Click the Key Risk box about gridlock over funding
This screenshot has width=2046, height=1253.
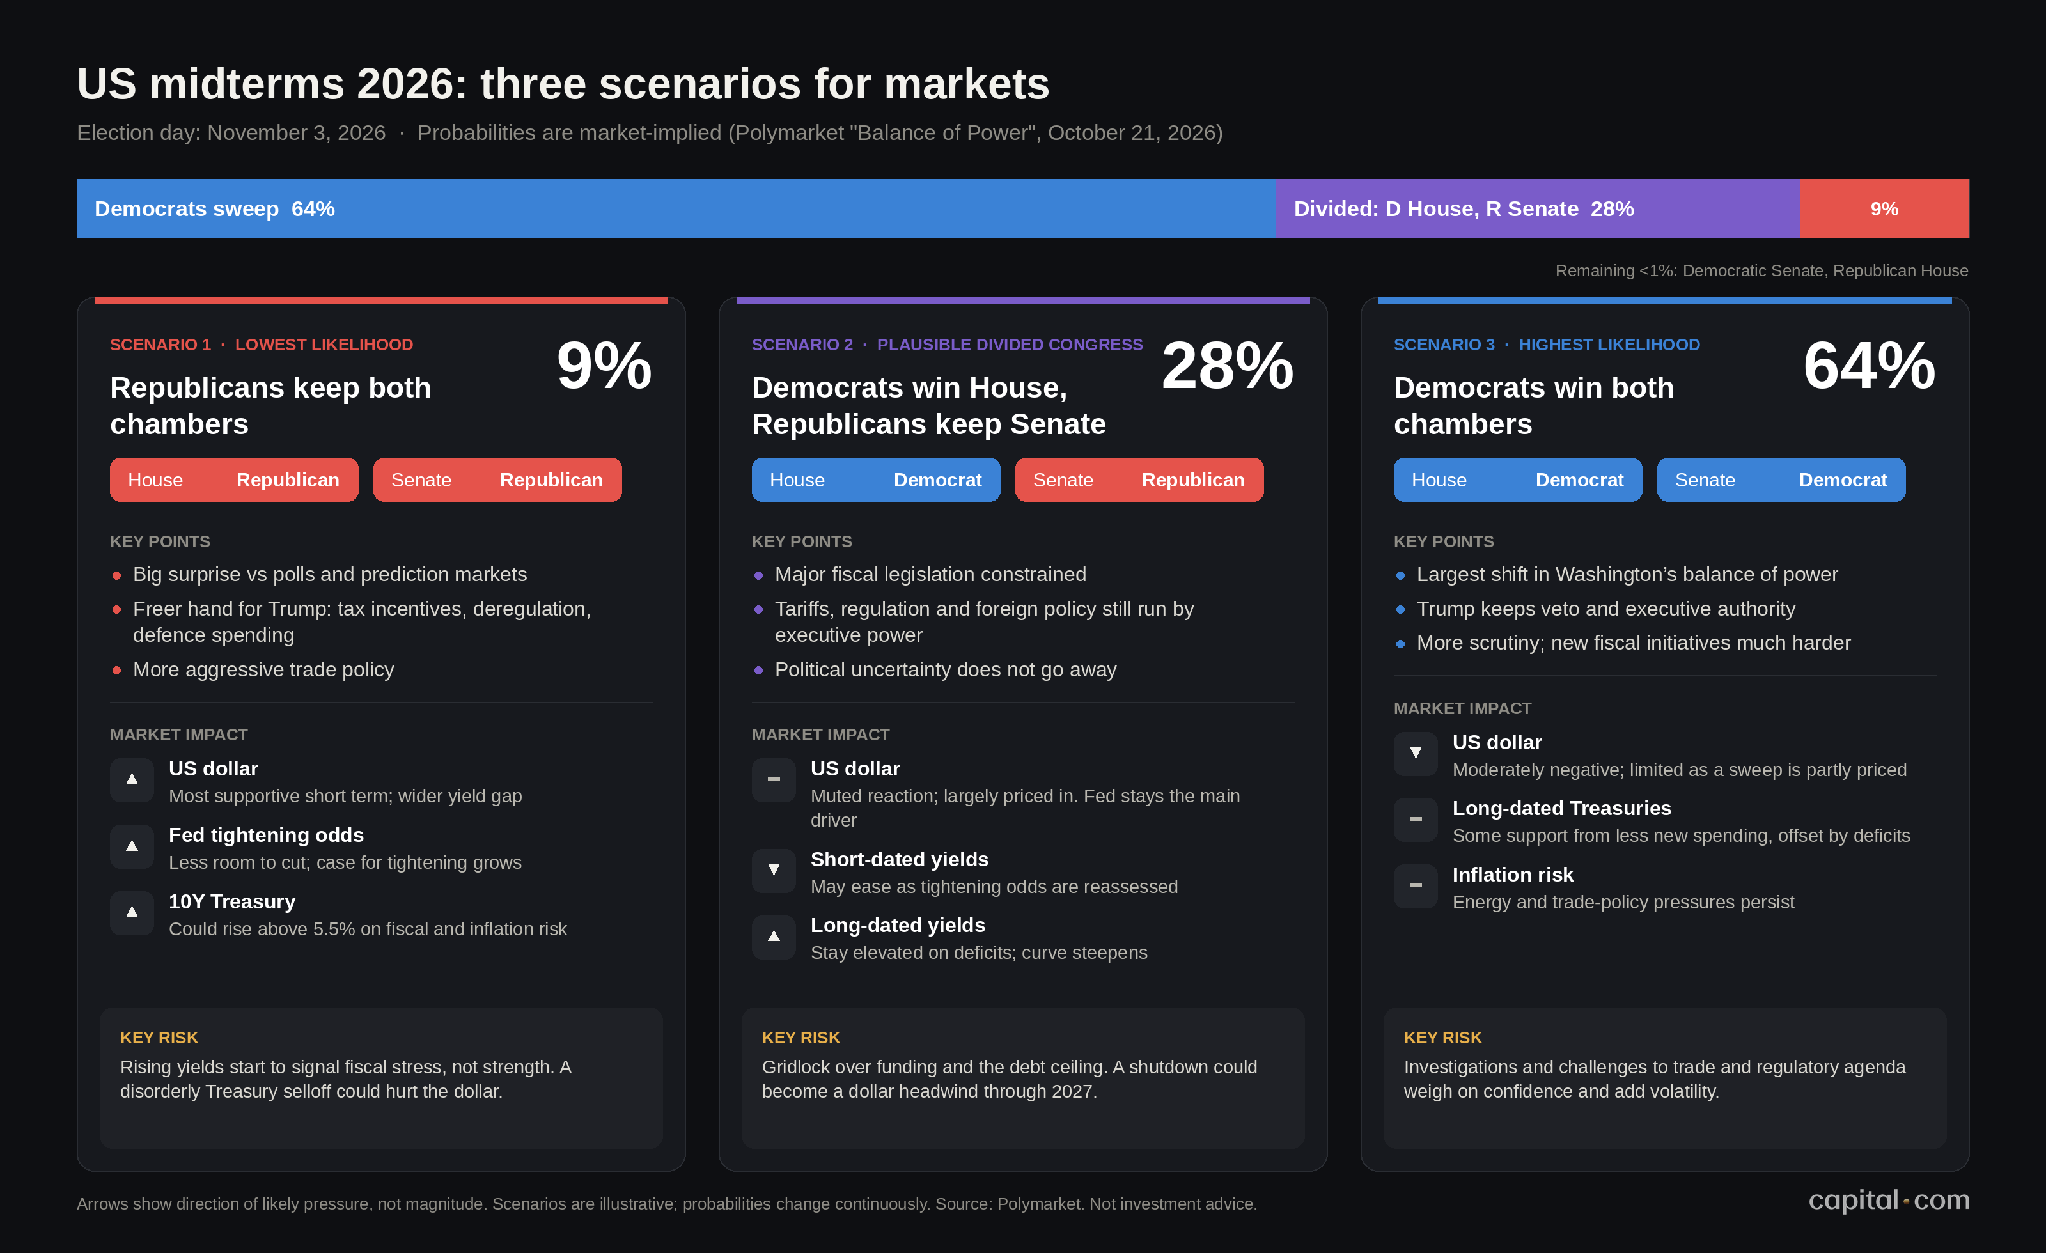pyautogui.click(x=1023, y=1078)
